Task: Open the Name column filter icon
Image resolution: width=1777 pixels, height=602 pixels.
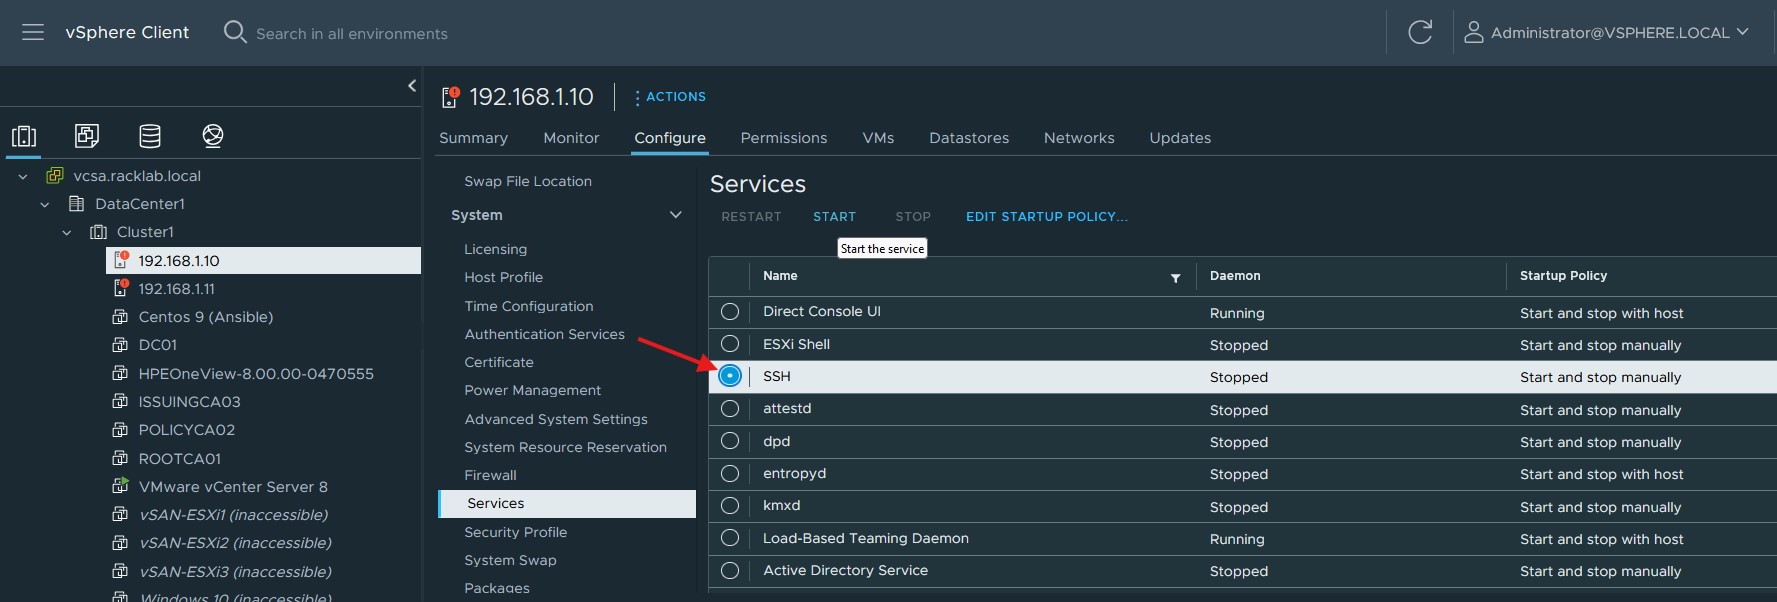Action: [x=1176, y=278]
